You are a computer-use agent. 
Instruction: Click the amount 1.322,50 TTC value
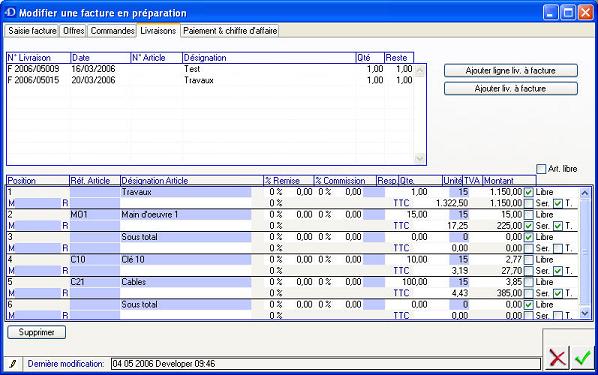(452, 203)
